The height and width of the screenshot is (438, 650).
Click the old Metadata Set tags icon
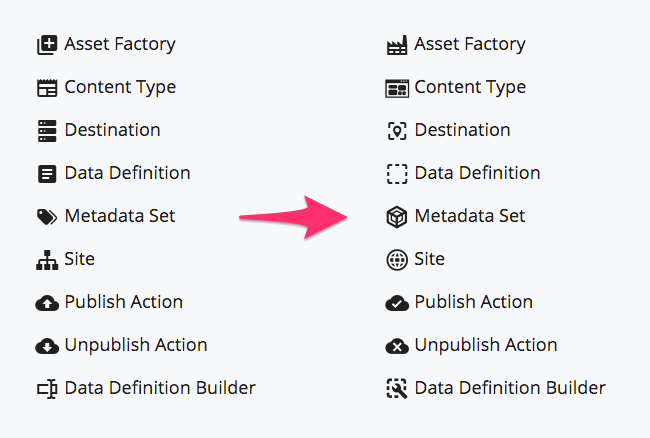tap(47, 217)
